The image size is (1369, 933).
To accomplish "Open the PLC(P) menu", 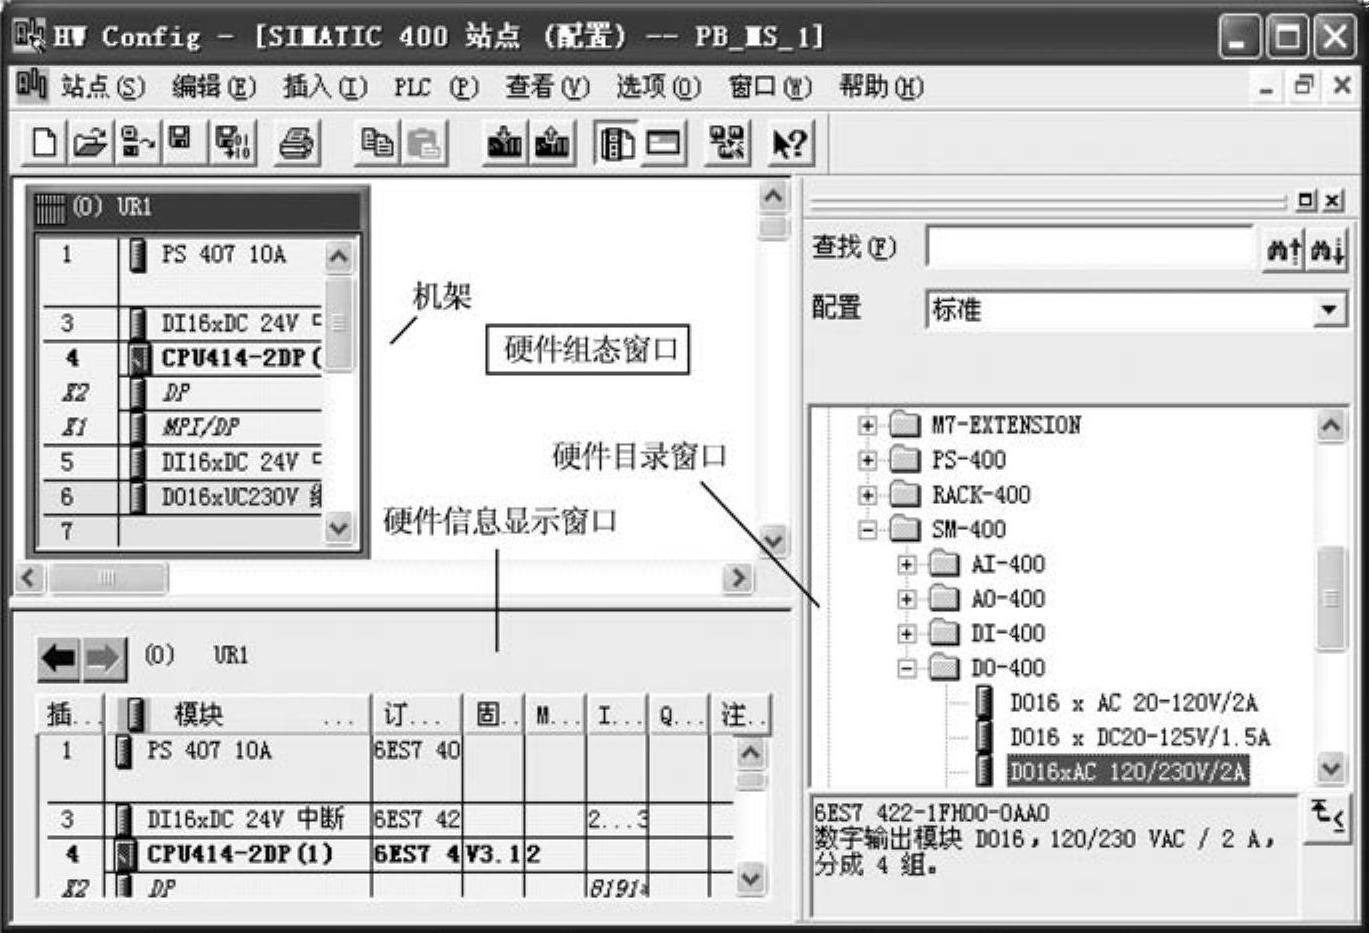I will click(x=436, y=87).
